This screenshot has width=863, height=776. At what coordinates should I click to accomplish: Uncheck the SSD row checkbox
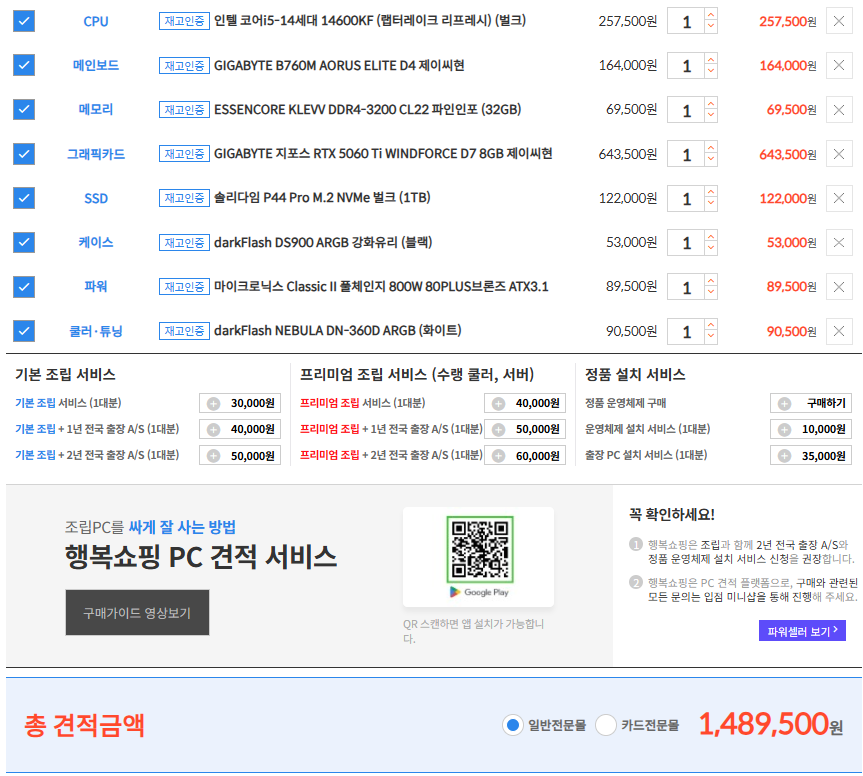coord(24,198)
